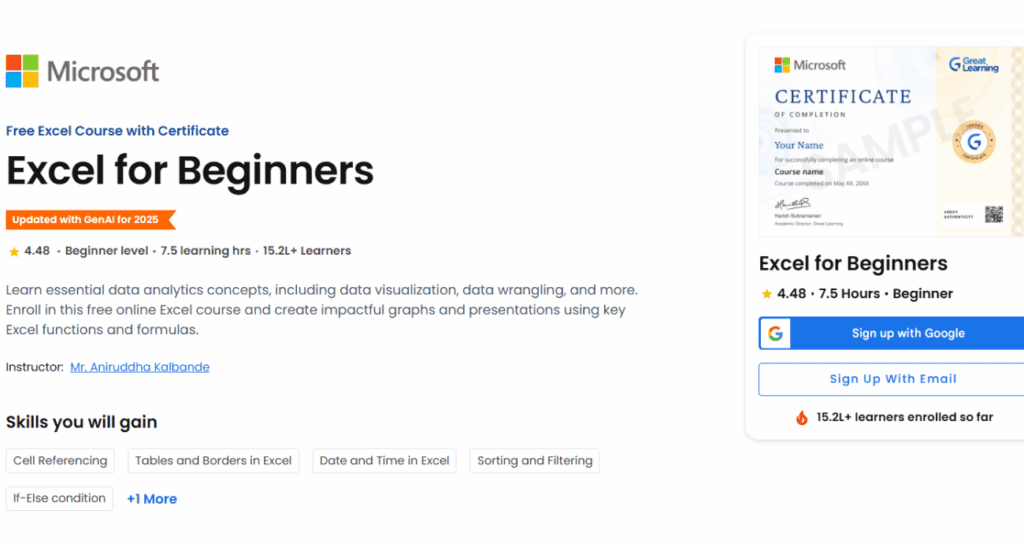The height and width of the screenshot is (544, 1024).
Task: Click the Microsoft logo at page top
Action: [82, 71]
